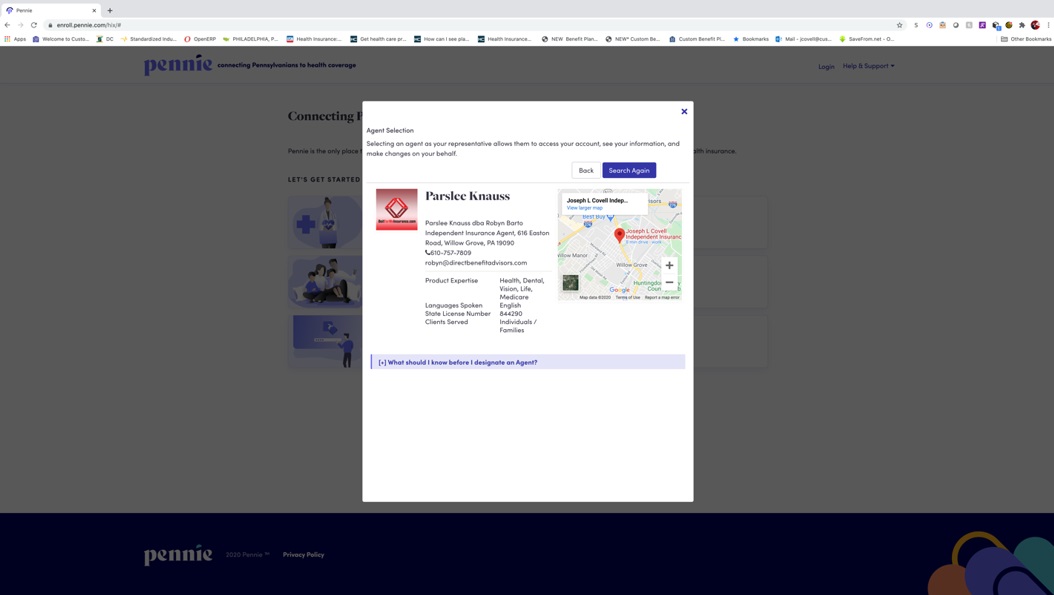Open a new browser tab
Image resolution: width=1054 pixels, height=595 pixels.
(x=110, y=10)
